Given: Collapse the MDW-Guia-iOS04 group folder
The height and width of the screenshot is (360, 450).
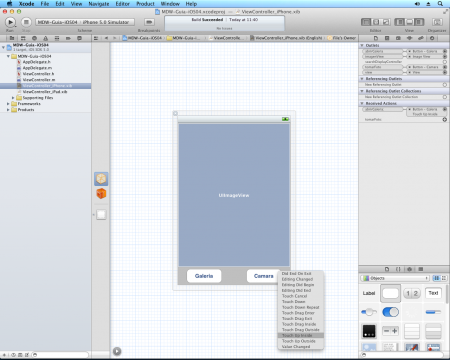Looking at the screenshot, I should [x=8, y=56].
